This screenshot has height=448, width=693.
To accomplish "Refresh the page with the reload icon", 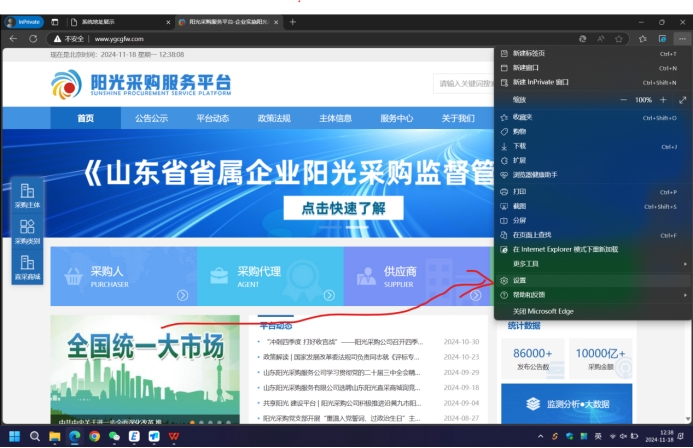I will 34,38.
